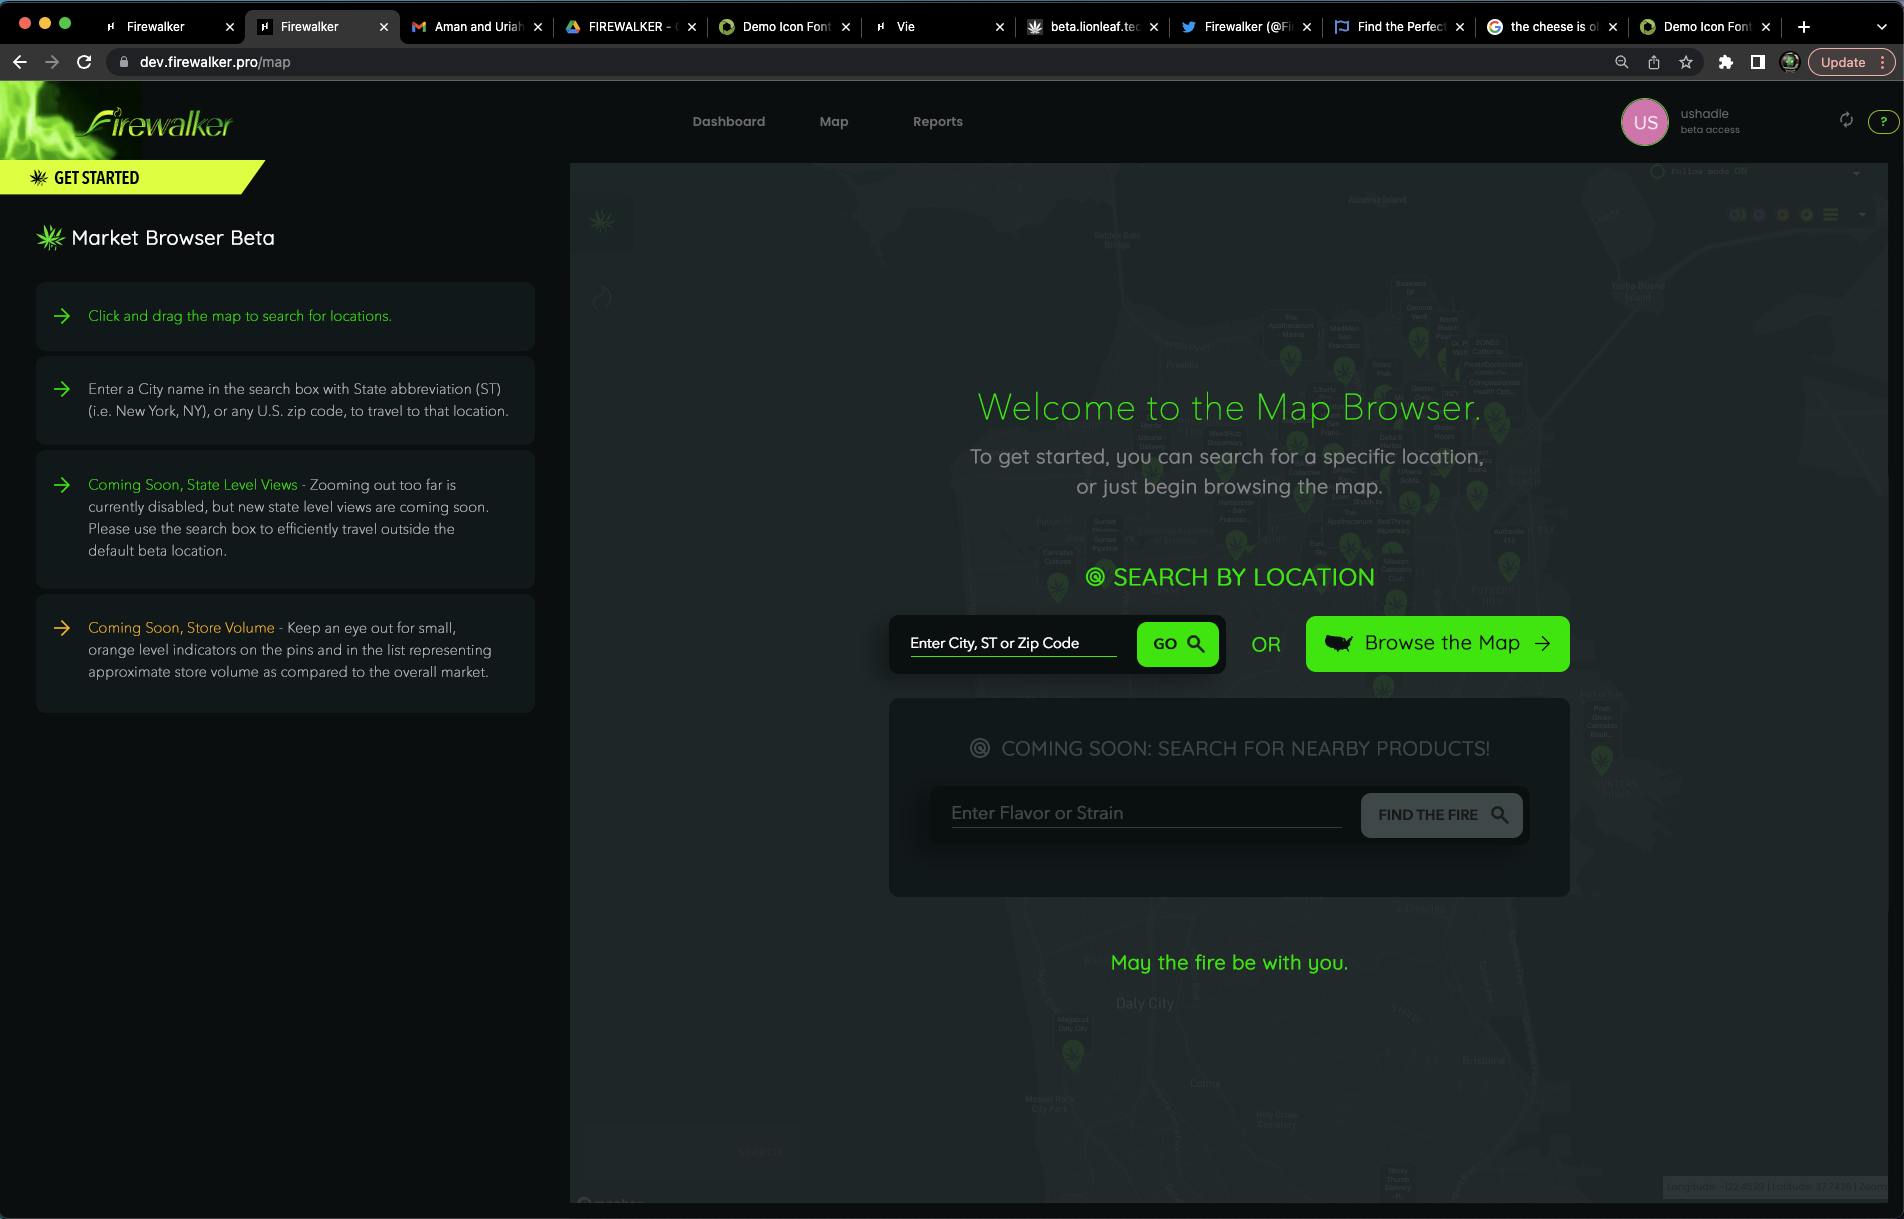This screenshot has width=1904, height=1219.
Task: Click 'May the fire be with you.' text
Action: point(1229,963)
